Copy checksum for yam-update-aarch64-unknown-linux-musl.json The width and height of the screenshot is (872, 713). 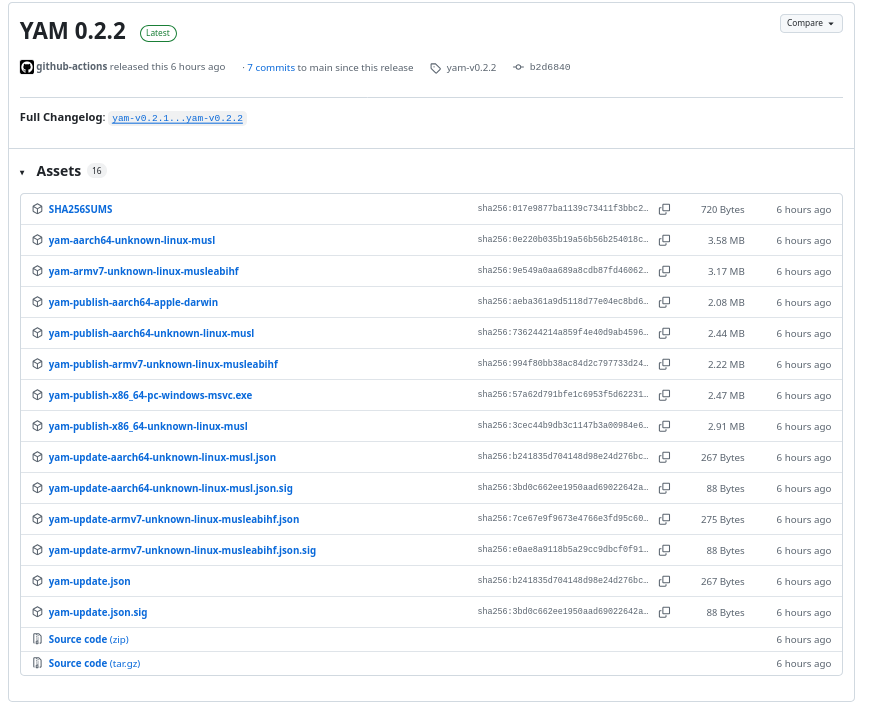coord(664,457)
